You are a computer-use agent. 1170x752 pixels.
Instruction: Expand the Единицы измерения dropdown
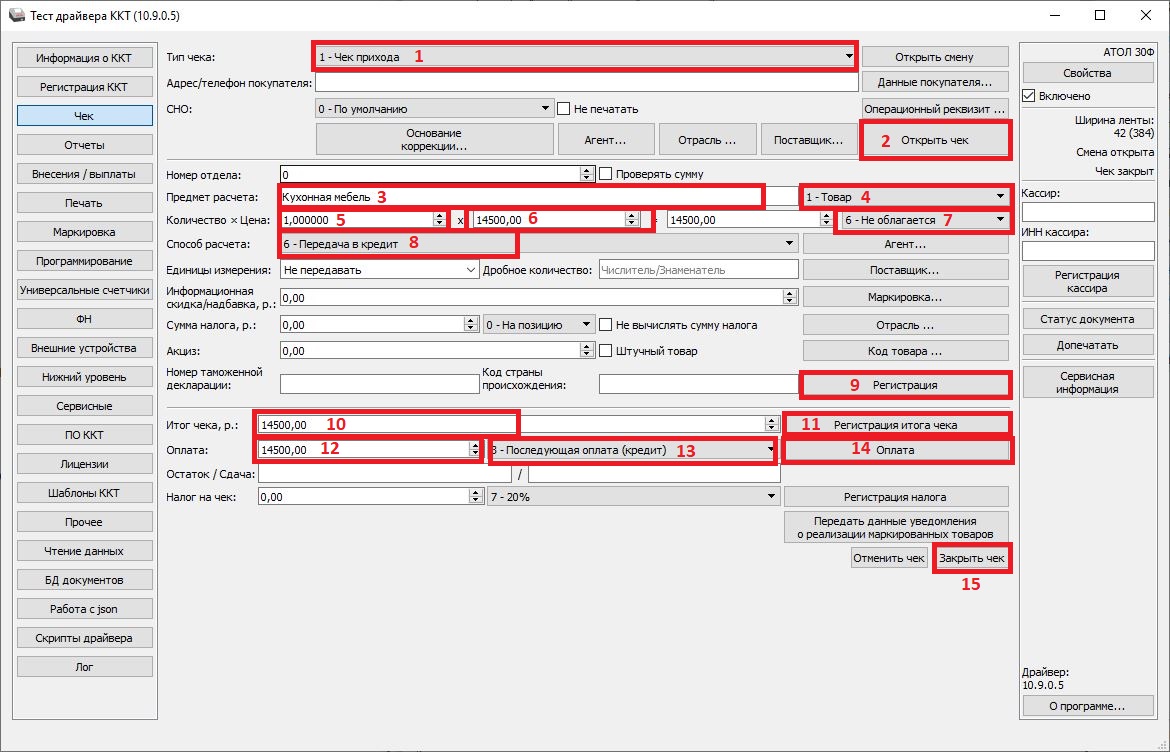(x=471, y=269)
